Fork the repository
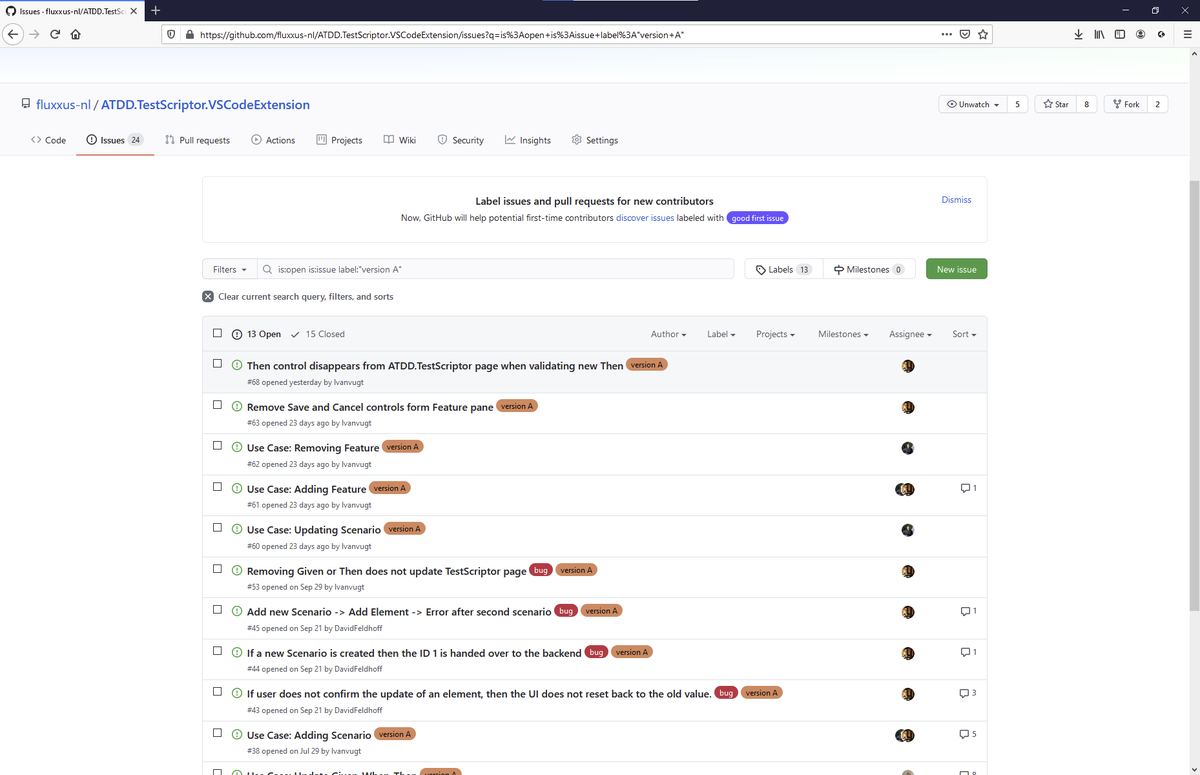The height and width of the screenshot is (775, 1200). coord(1125,104)
